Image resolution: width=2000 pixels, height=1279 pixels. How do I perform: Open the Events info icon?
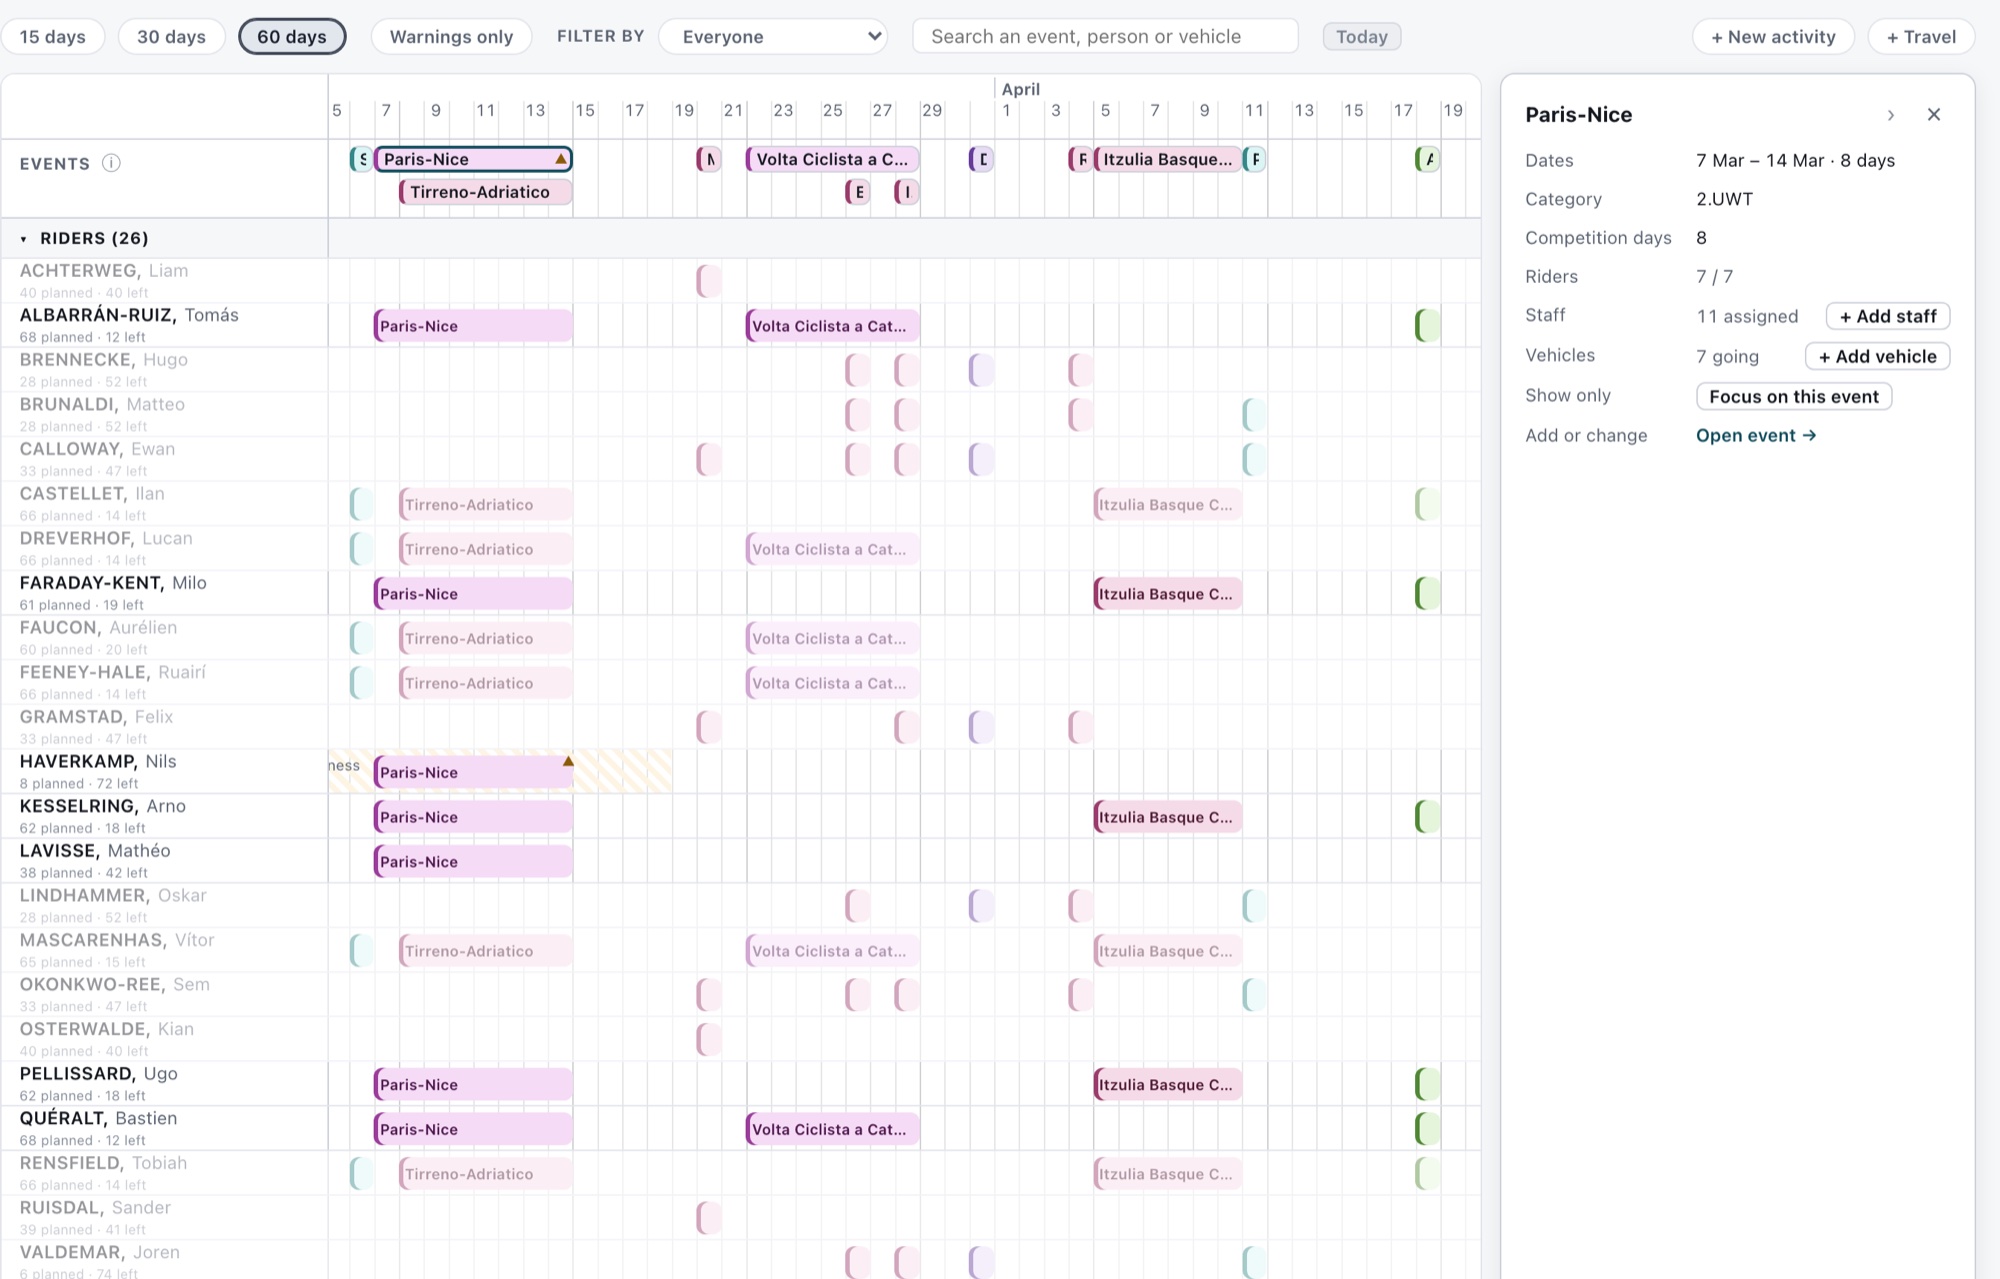click(111, 163)
